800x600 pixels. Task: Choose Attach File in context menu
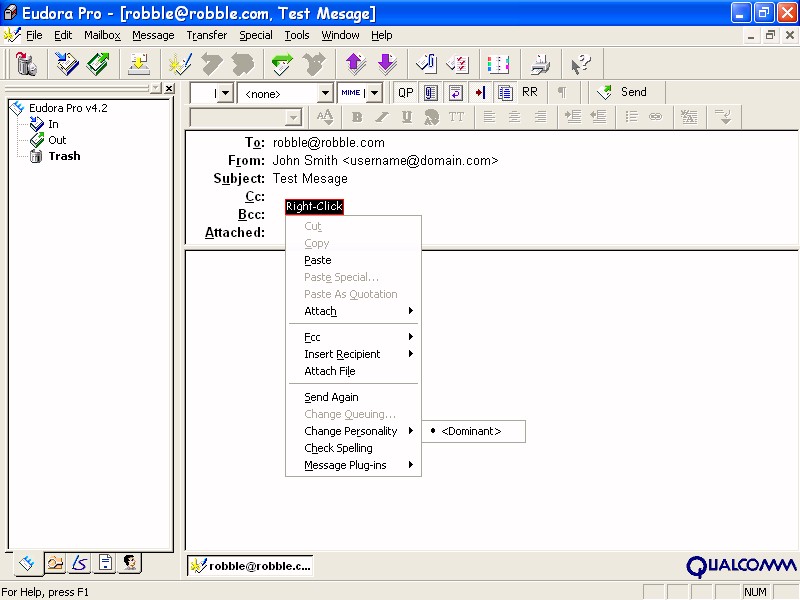354,371
